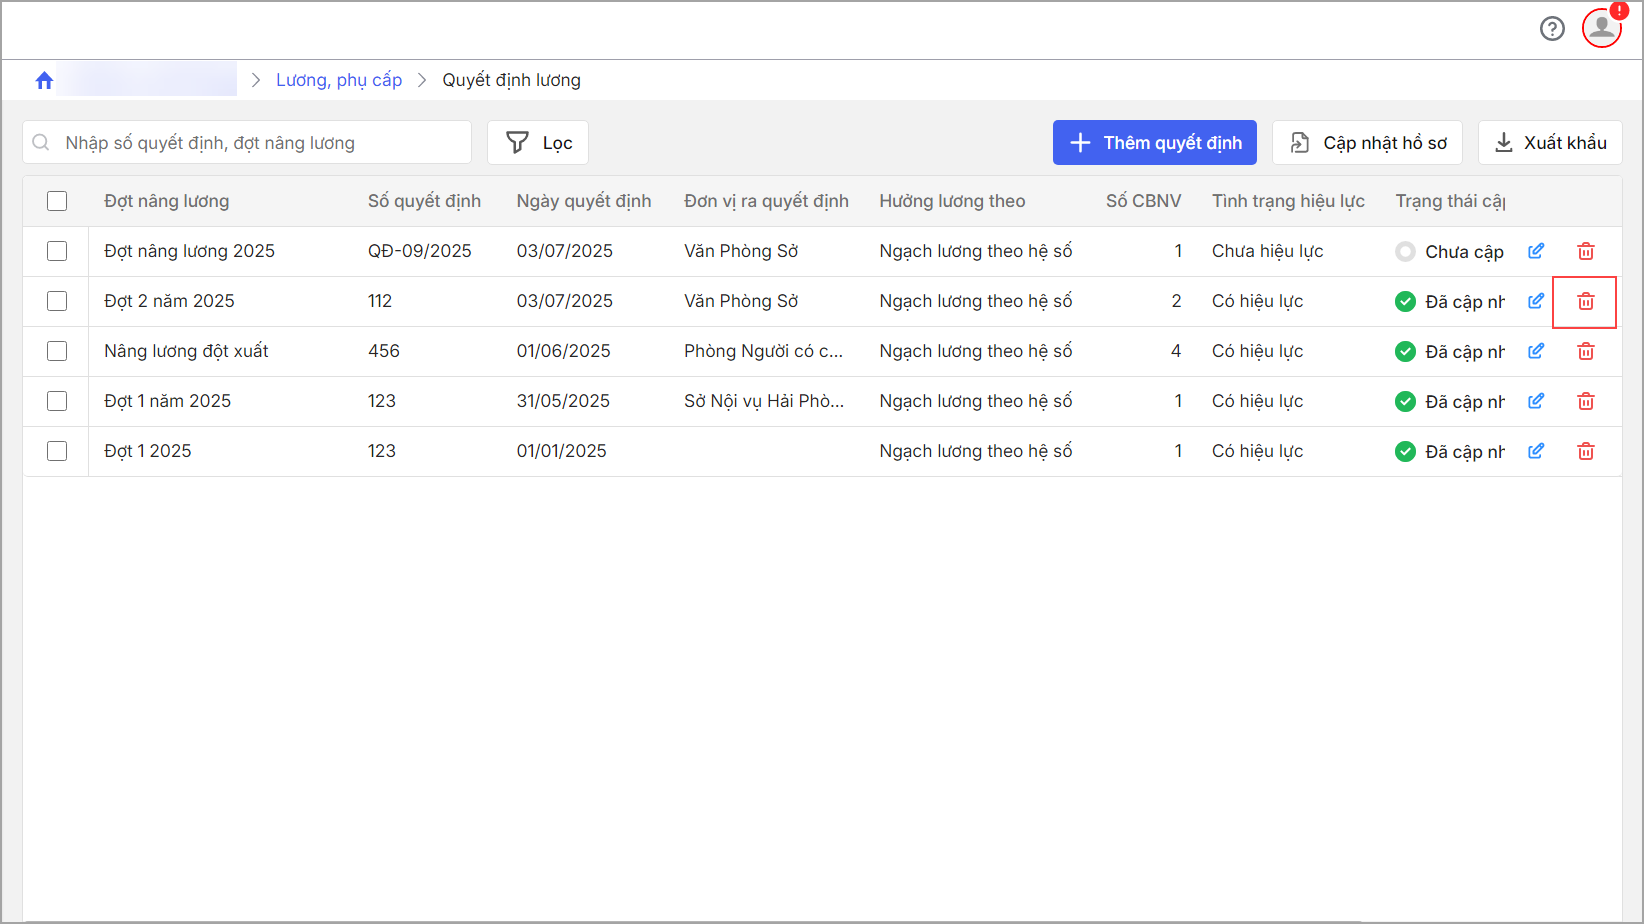Check the 'Nâng lương đột xuất' row

[57, 351]
